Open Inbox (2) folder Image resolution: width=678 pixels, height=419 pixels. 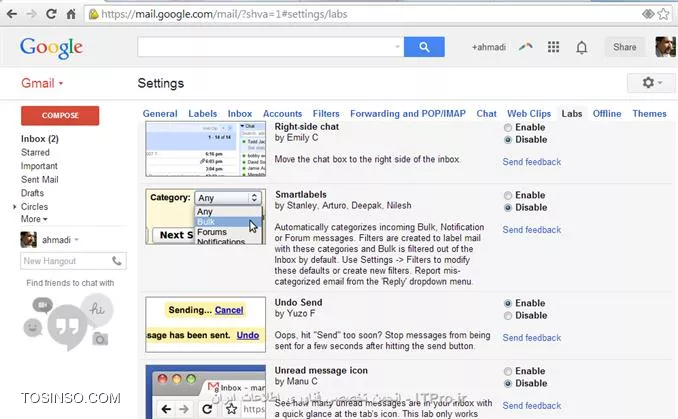40,139
